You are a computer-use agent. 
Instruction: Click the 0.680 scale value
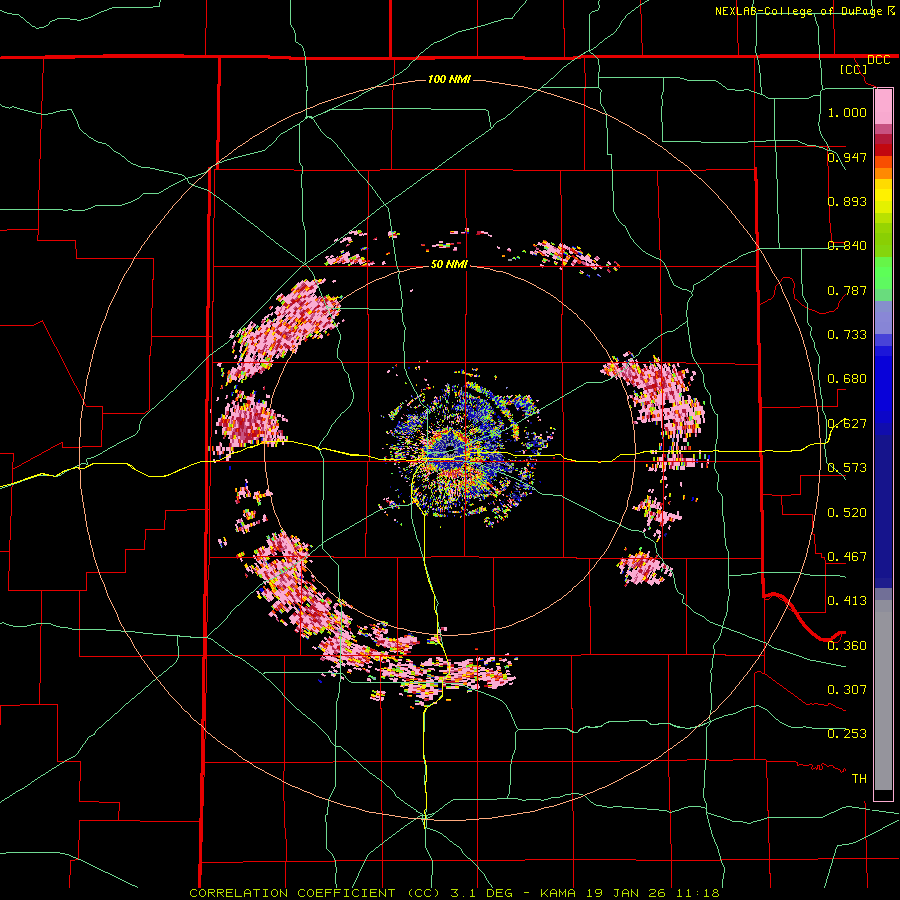tap(847, 379)
